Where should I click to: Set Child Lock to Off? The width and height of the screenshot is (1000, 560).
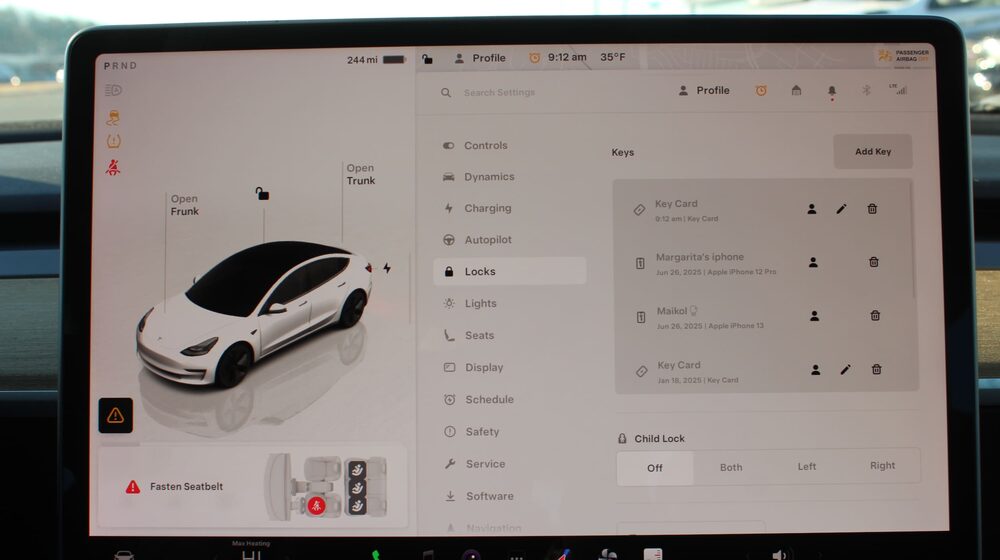coord(654,467)
